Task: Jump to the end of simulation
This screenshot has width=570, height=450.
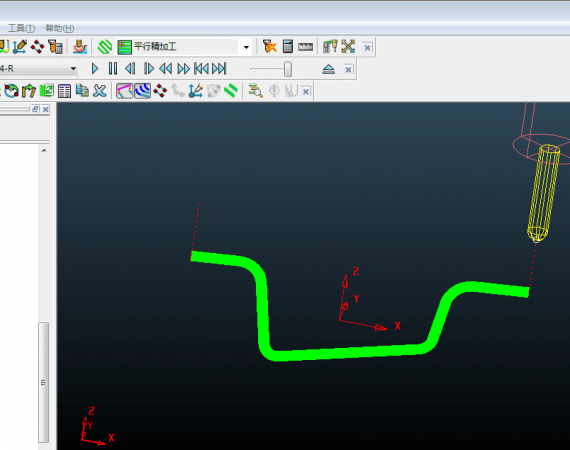Action: 219,69
